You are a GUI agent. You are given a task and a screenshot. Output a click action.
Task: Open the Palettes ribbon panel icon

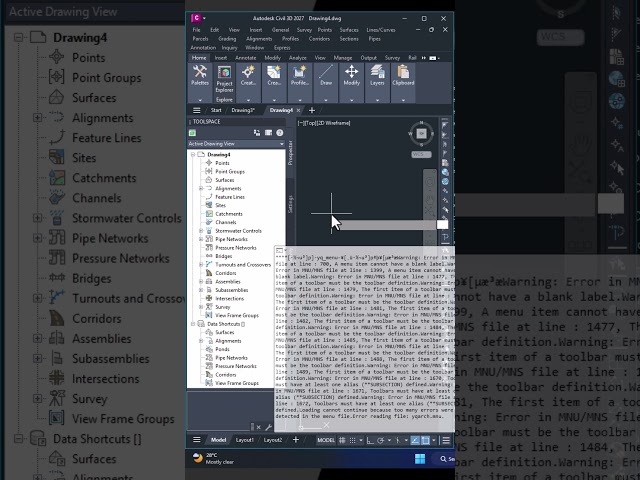[200, 72]
